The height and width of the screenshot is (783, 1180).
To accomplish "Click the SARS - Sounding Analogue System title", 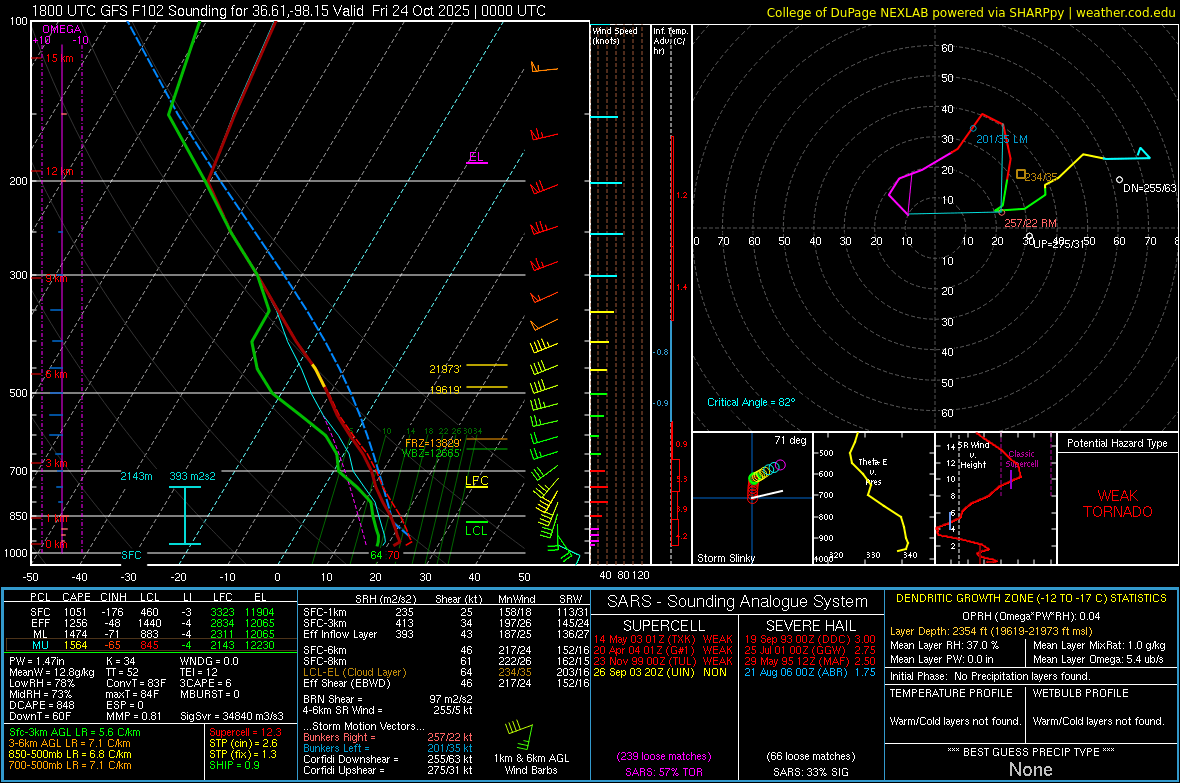I will [738, 602].
